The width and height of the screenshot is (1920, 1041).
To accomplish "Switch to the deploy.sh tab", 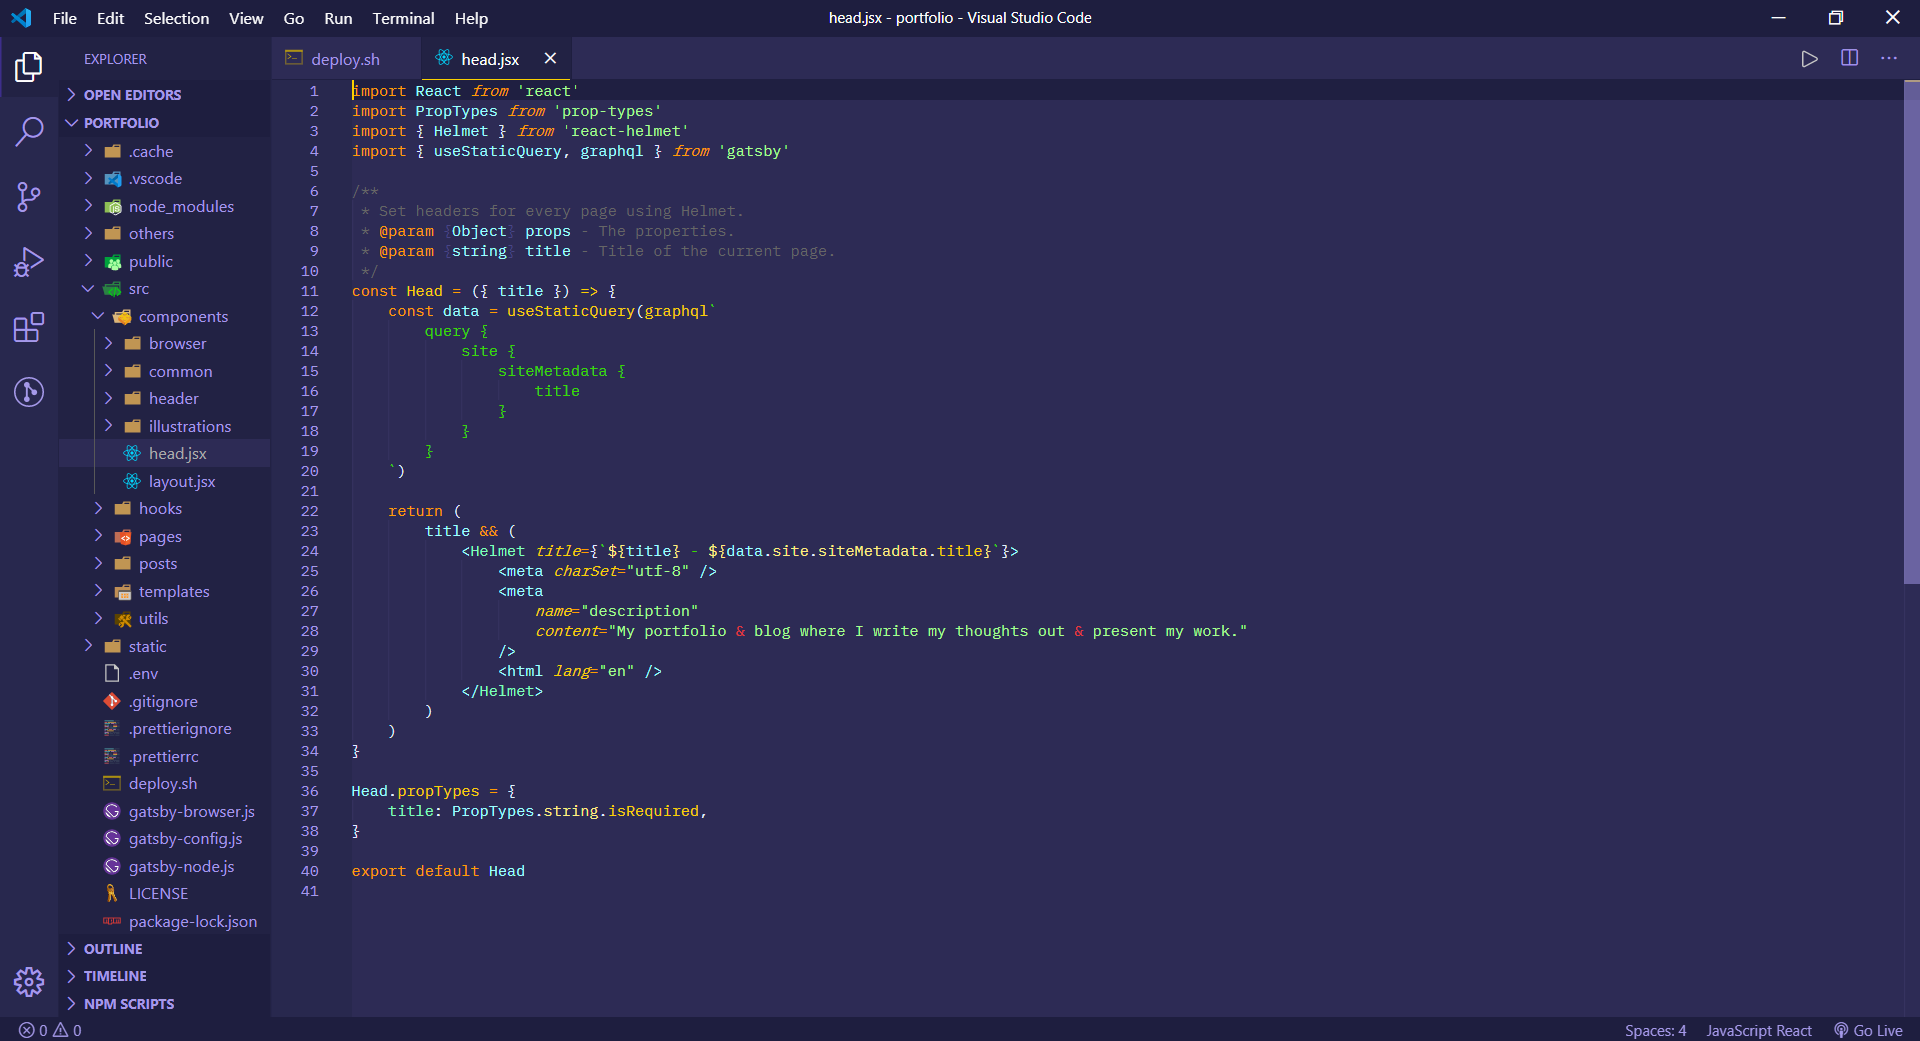I will coord(344,59).
